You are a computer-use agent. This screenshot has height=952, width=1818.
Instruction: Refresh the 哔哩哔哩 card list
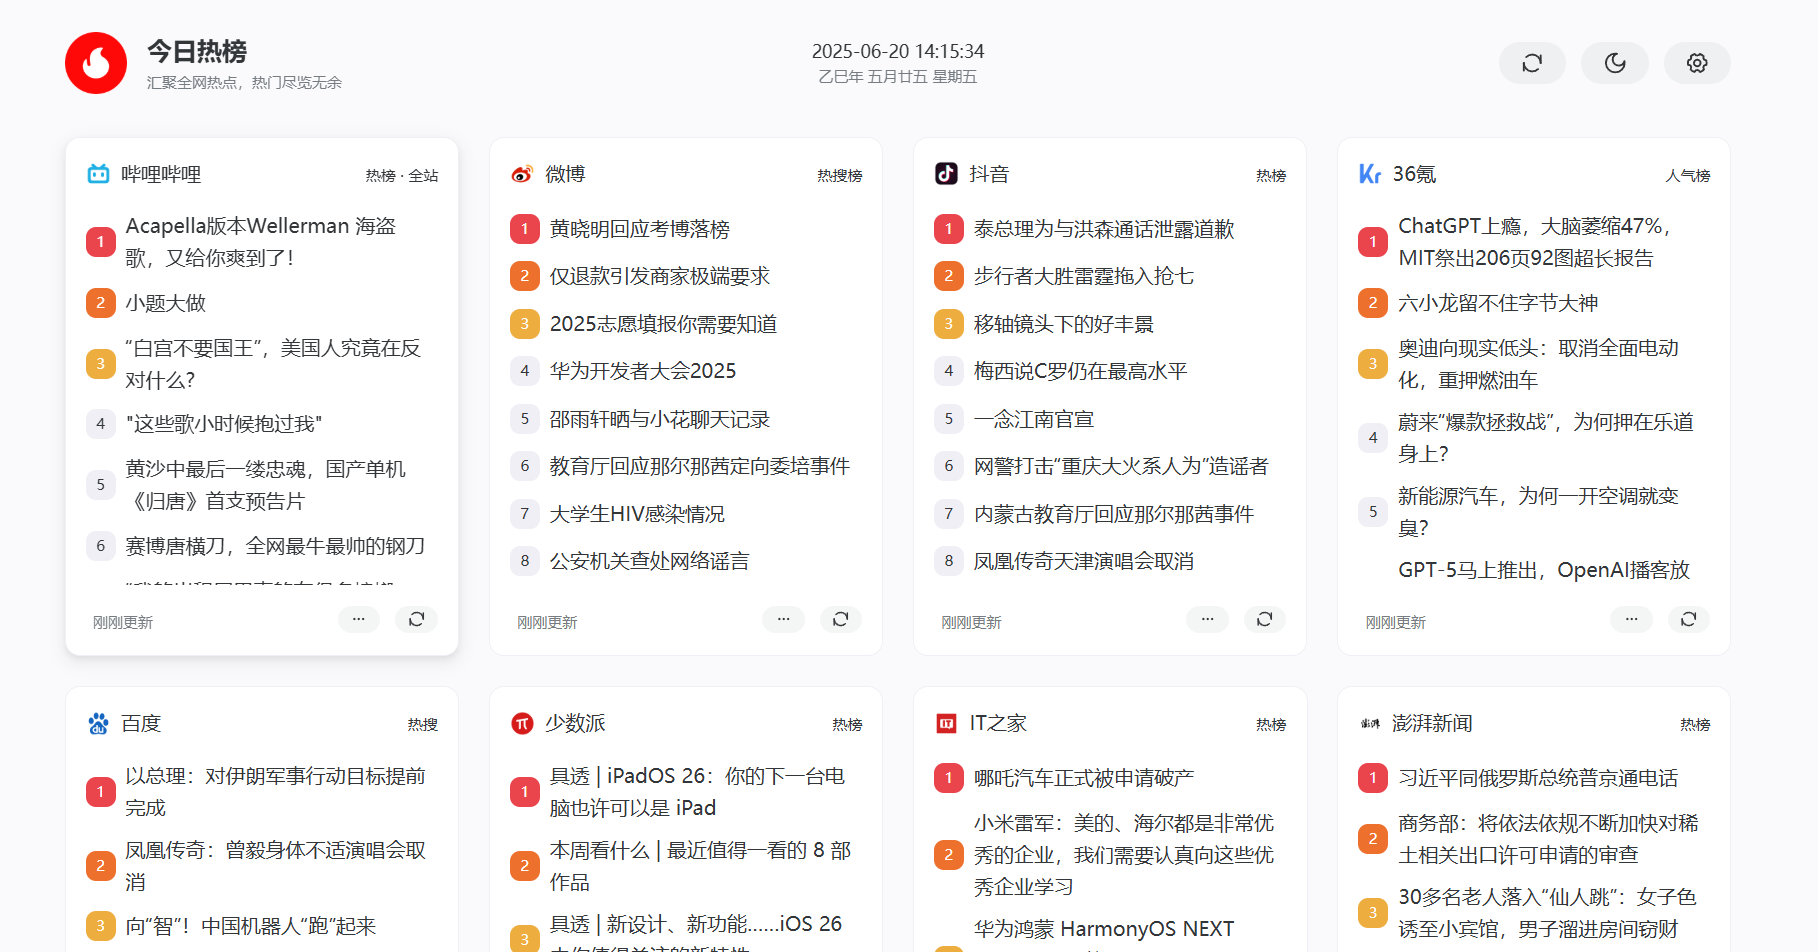point(416,619)
